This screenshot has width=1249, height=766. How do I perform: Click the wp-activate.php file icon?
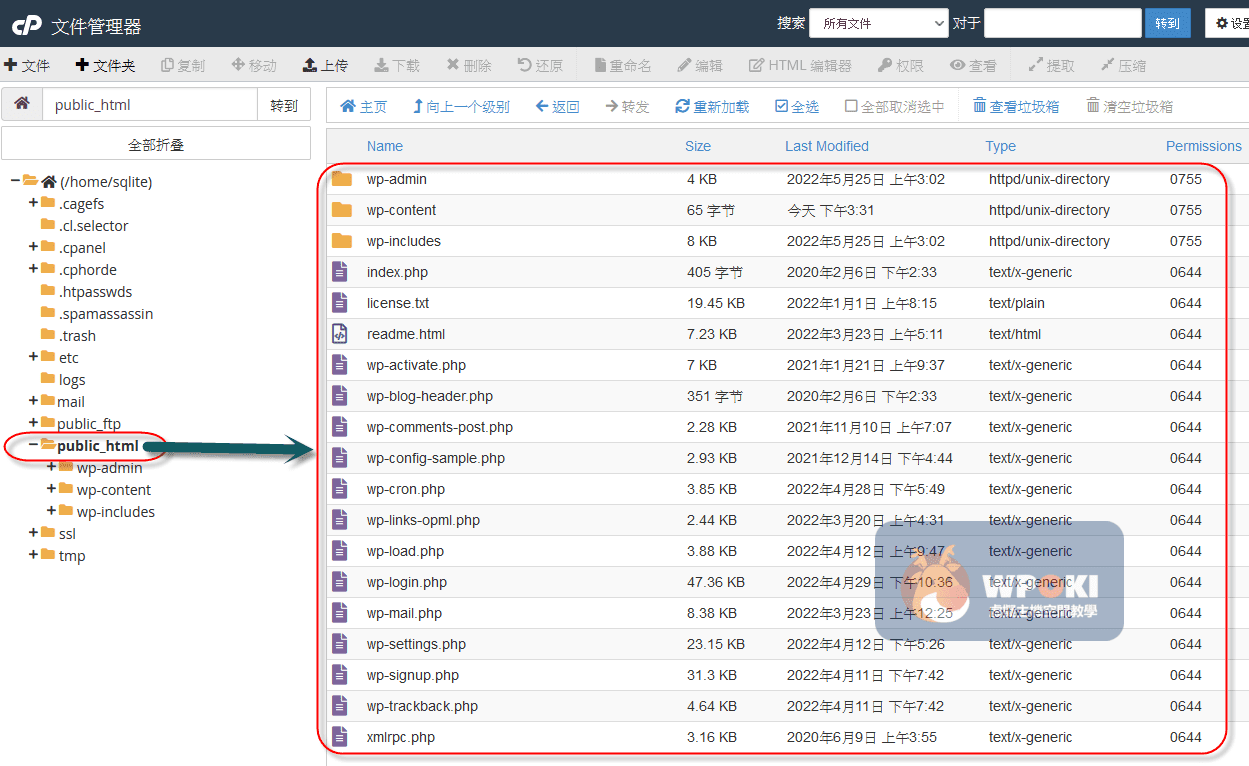[x=340, y=365]
